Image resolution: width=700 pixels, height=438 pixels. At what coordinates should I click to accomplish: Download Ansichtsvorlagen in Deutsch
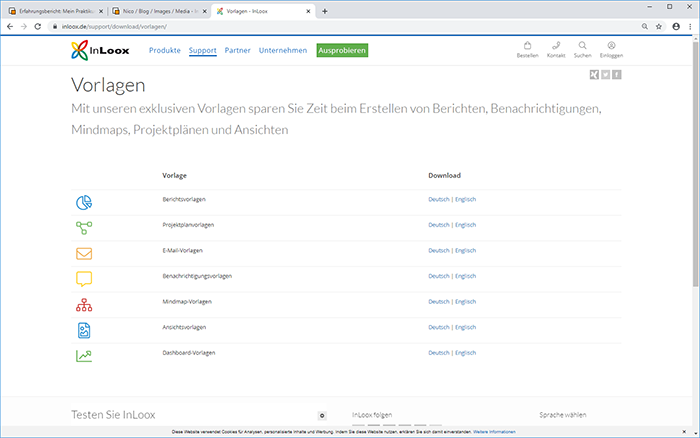pyautogui.click(x=439, y=327)
